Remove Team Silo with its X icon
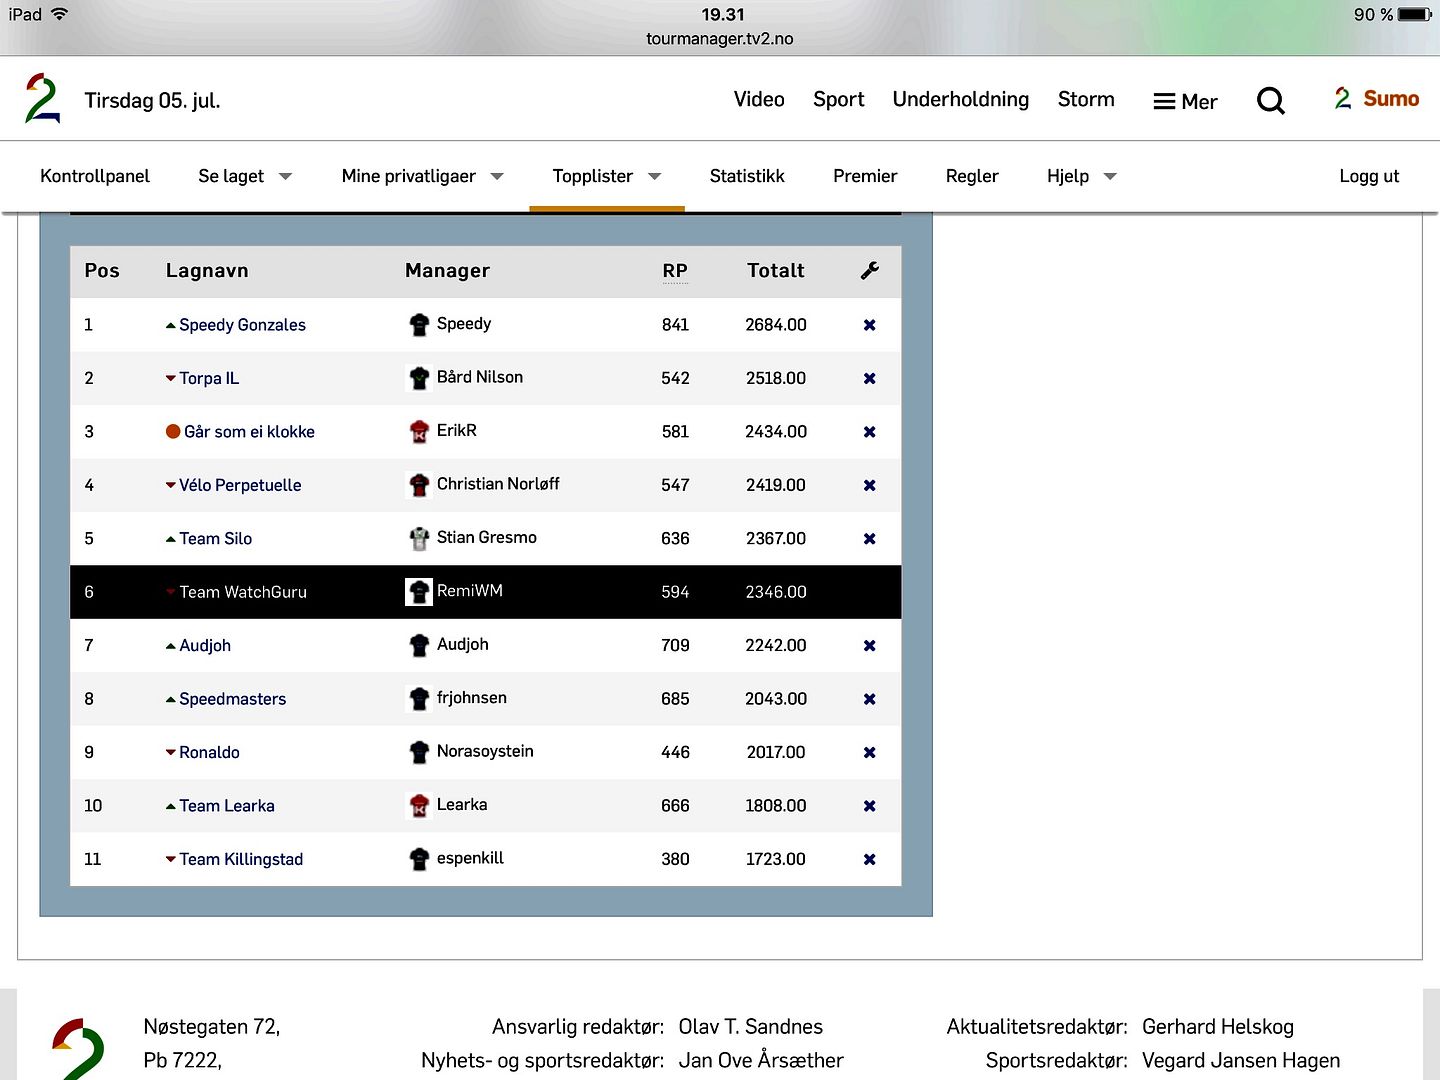This screenshot has width=1440, height=1080. pyautogui.click(x=870, y=539)
